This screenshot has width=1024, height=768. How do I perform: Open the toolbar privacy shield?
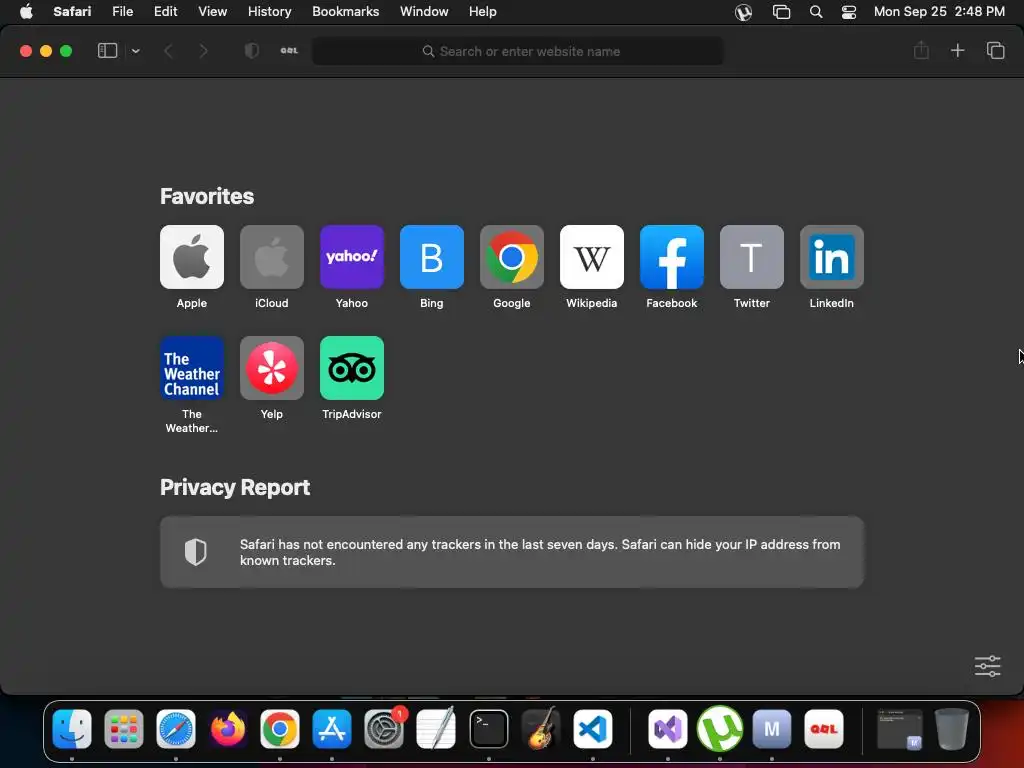coord(251,51)
